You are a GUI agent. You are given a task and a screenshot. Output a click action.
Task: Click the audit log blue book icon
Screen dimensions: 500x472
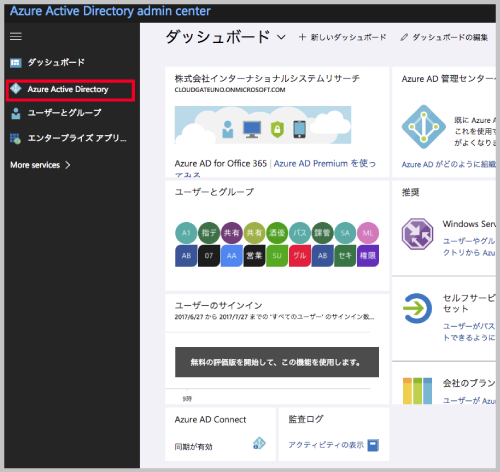373,445
